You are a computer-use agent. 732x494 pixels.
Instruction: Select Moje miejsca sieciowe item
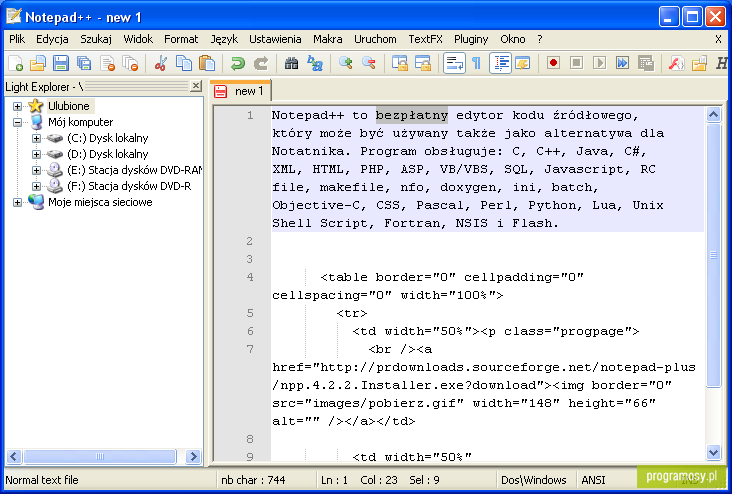coord(100,202)
